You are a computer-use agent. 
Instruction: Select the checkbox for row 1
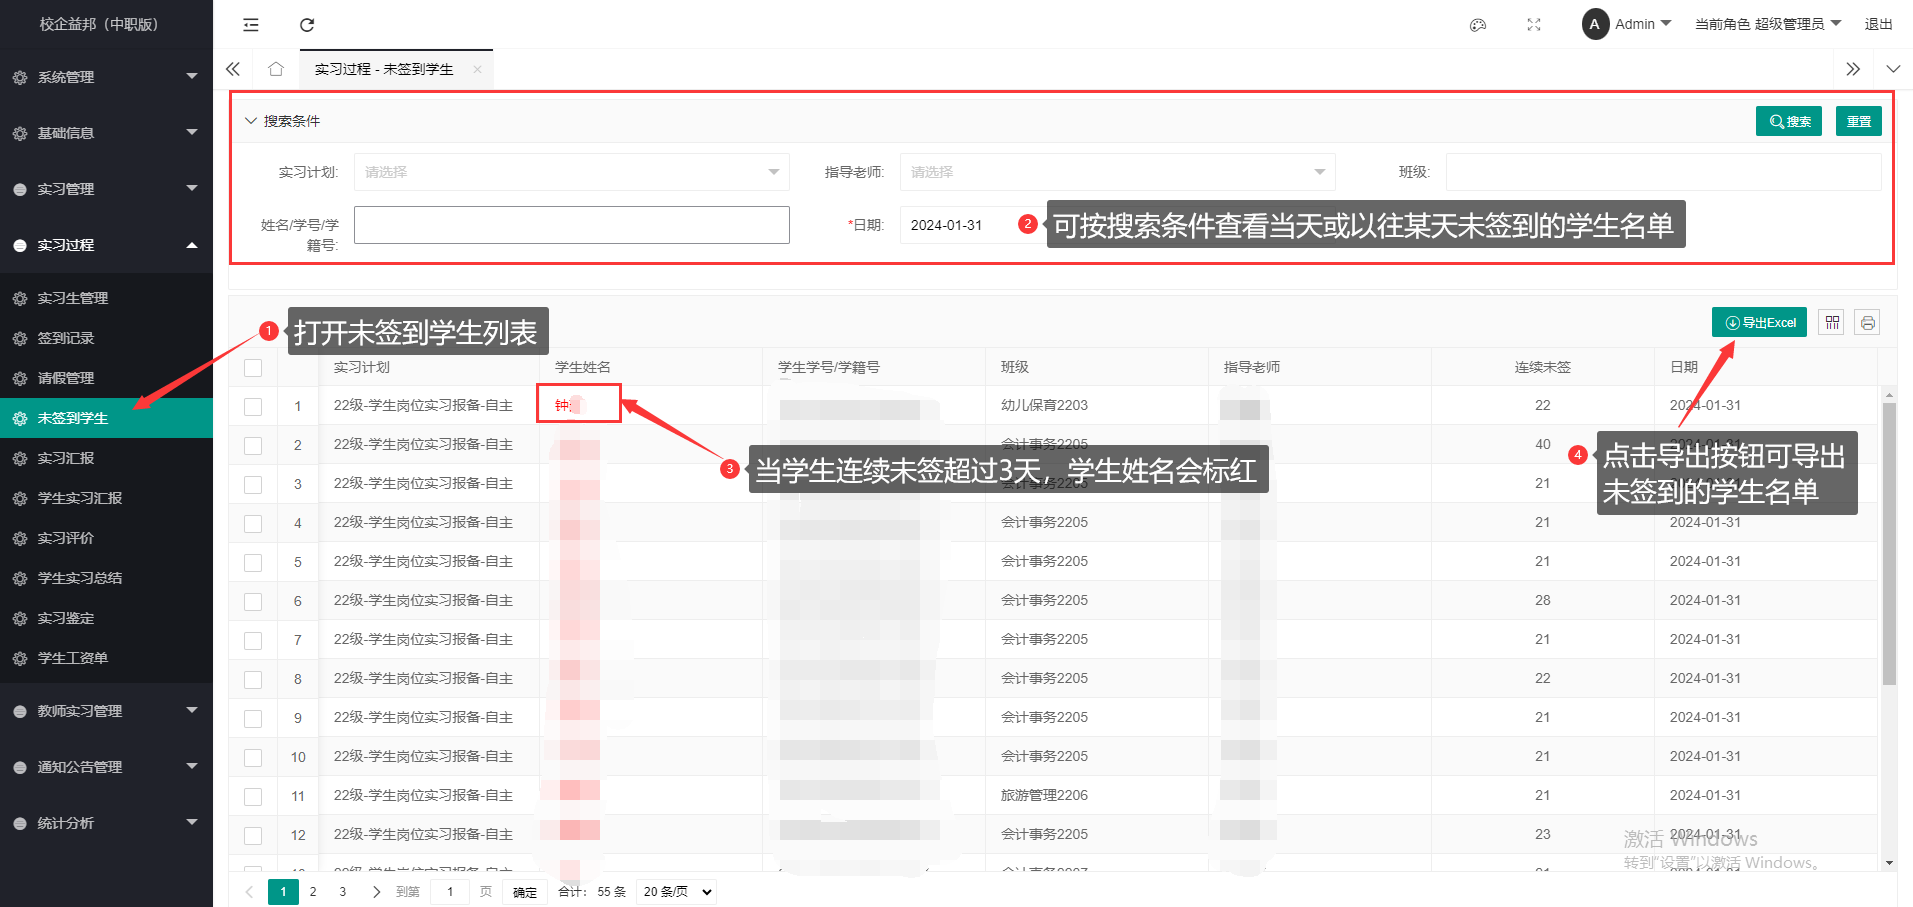tap(253, 406)
